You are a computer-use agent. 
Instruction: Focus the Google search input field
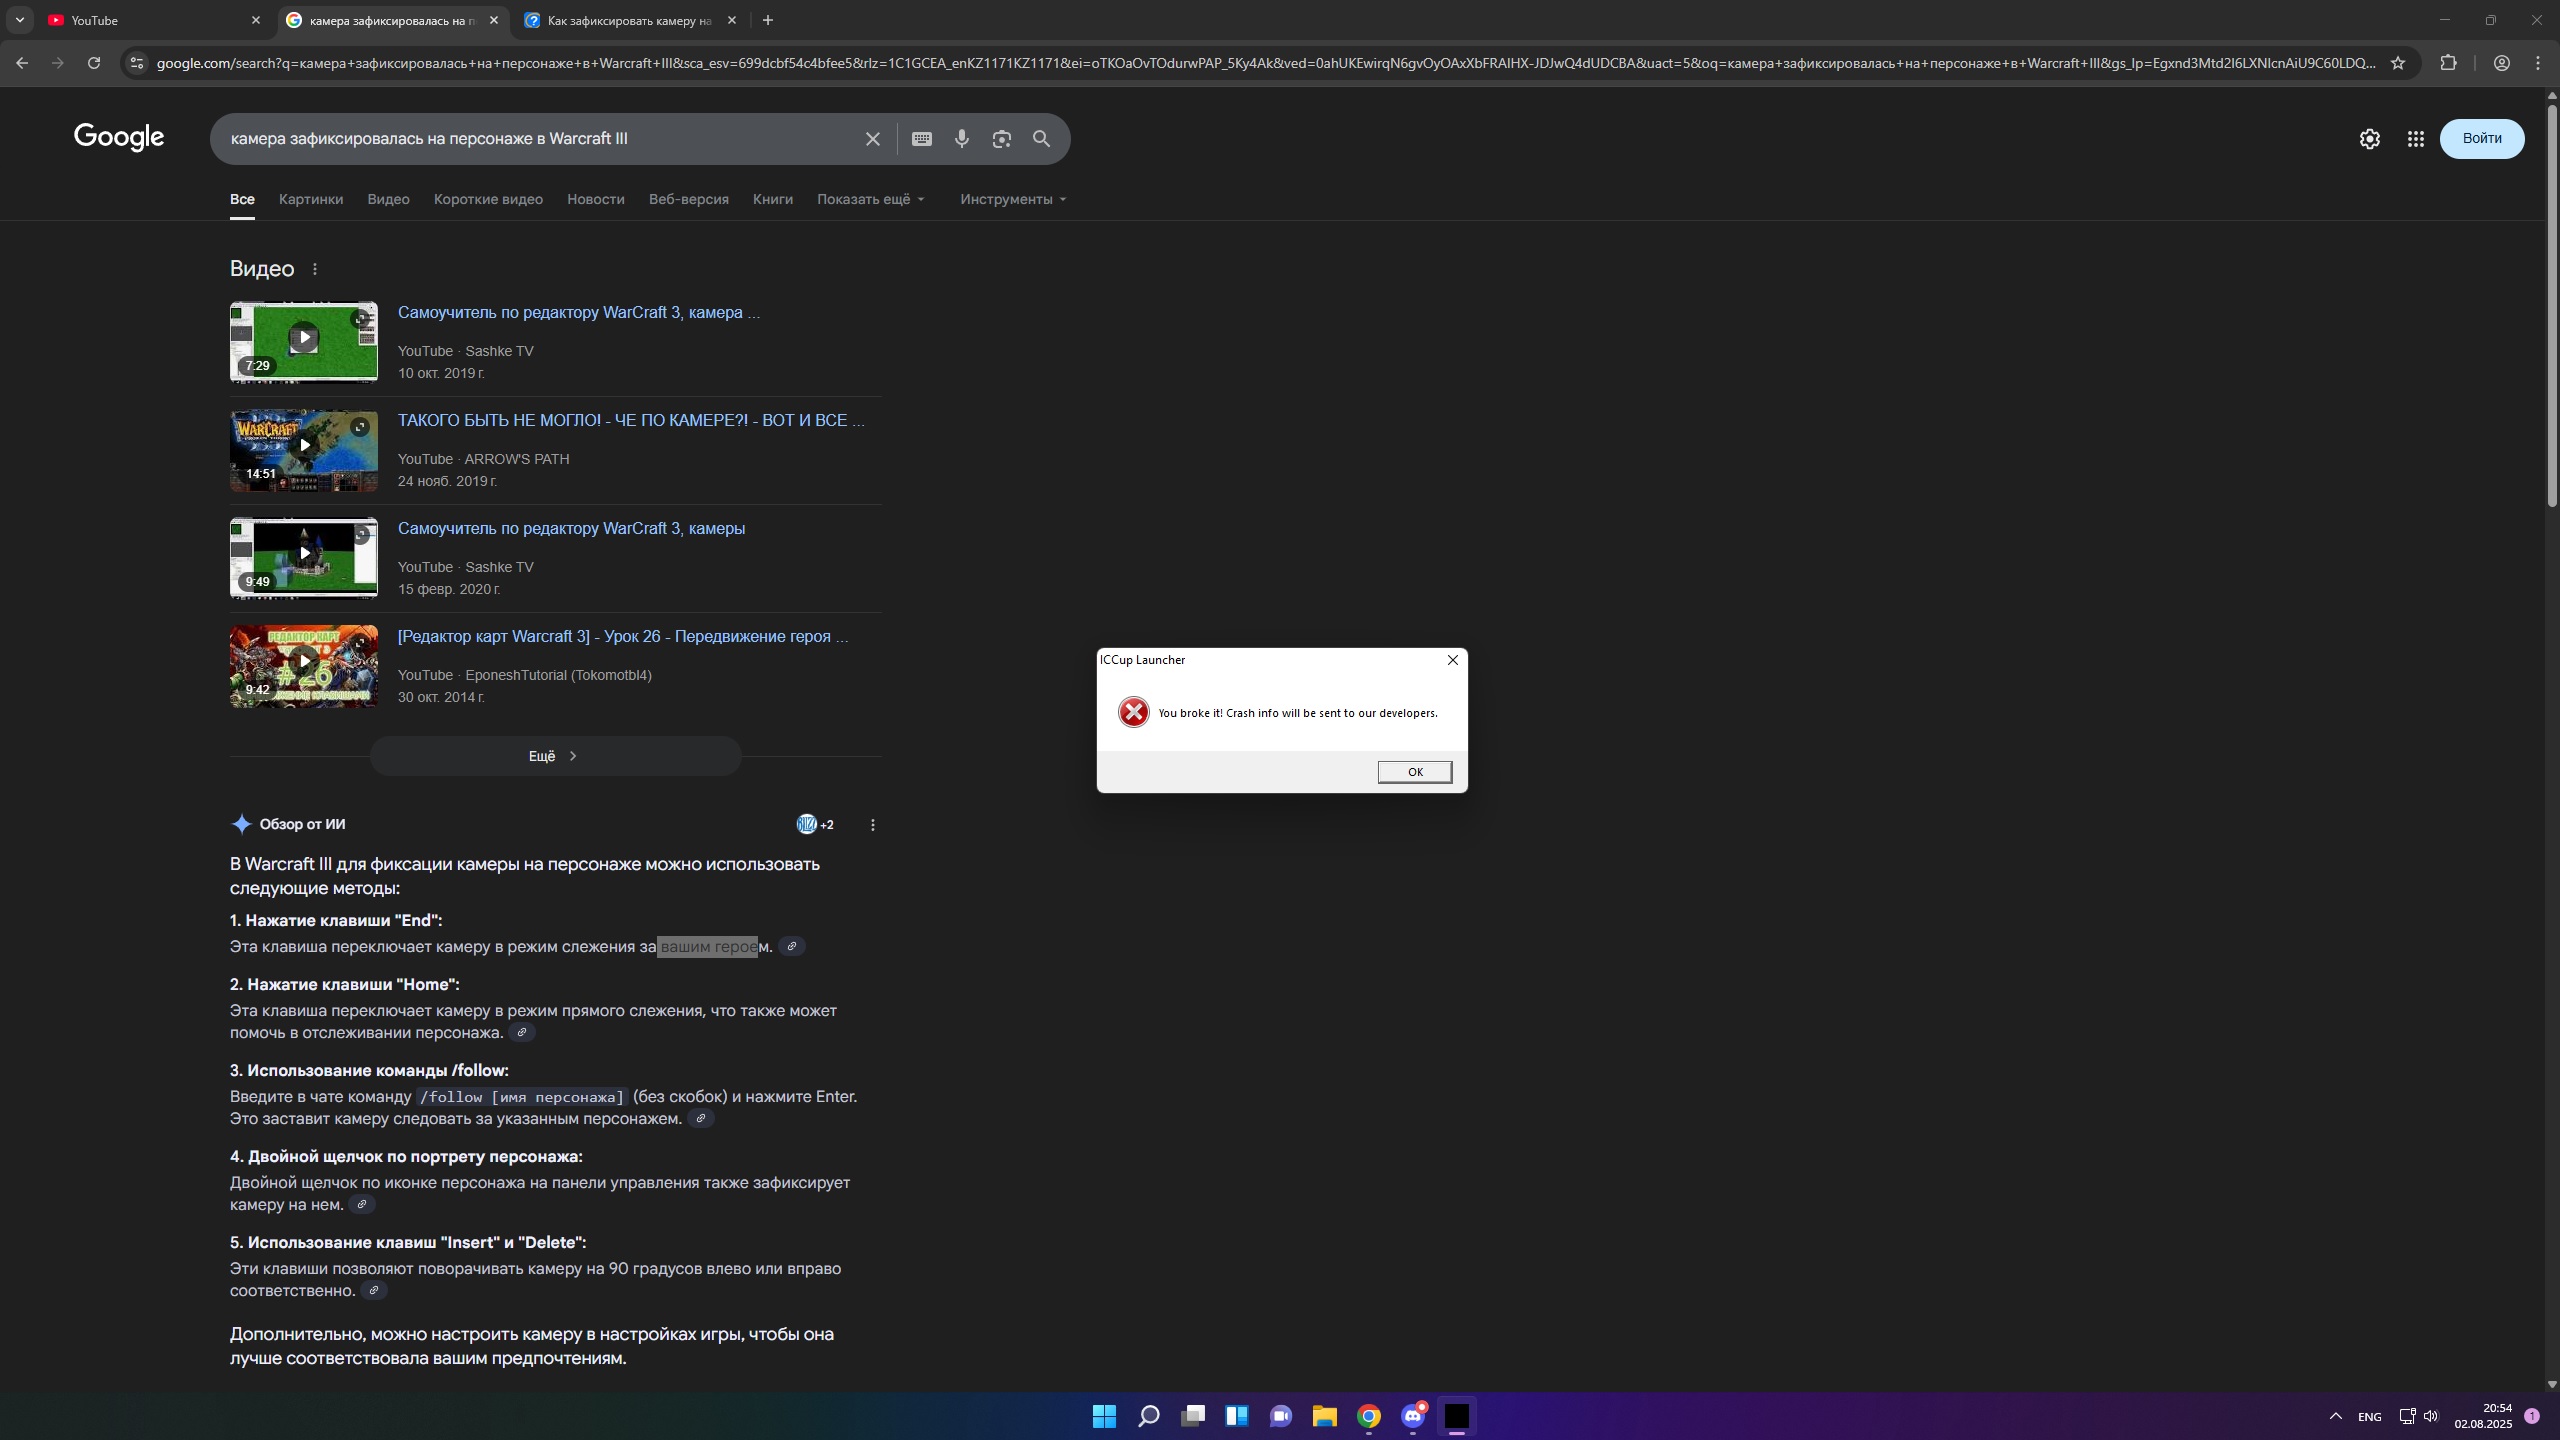540,139
